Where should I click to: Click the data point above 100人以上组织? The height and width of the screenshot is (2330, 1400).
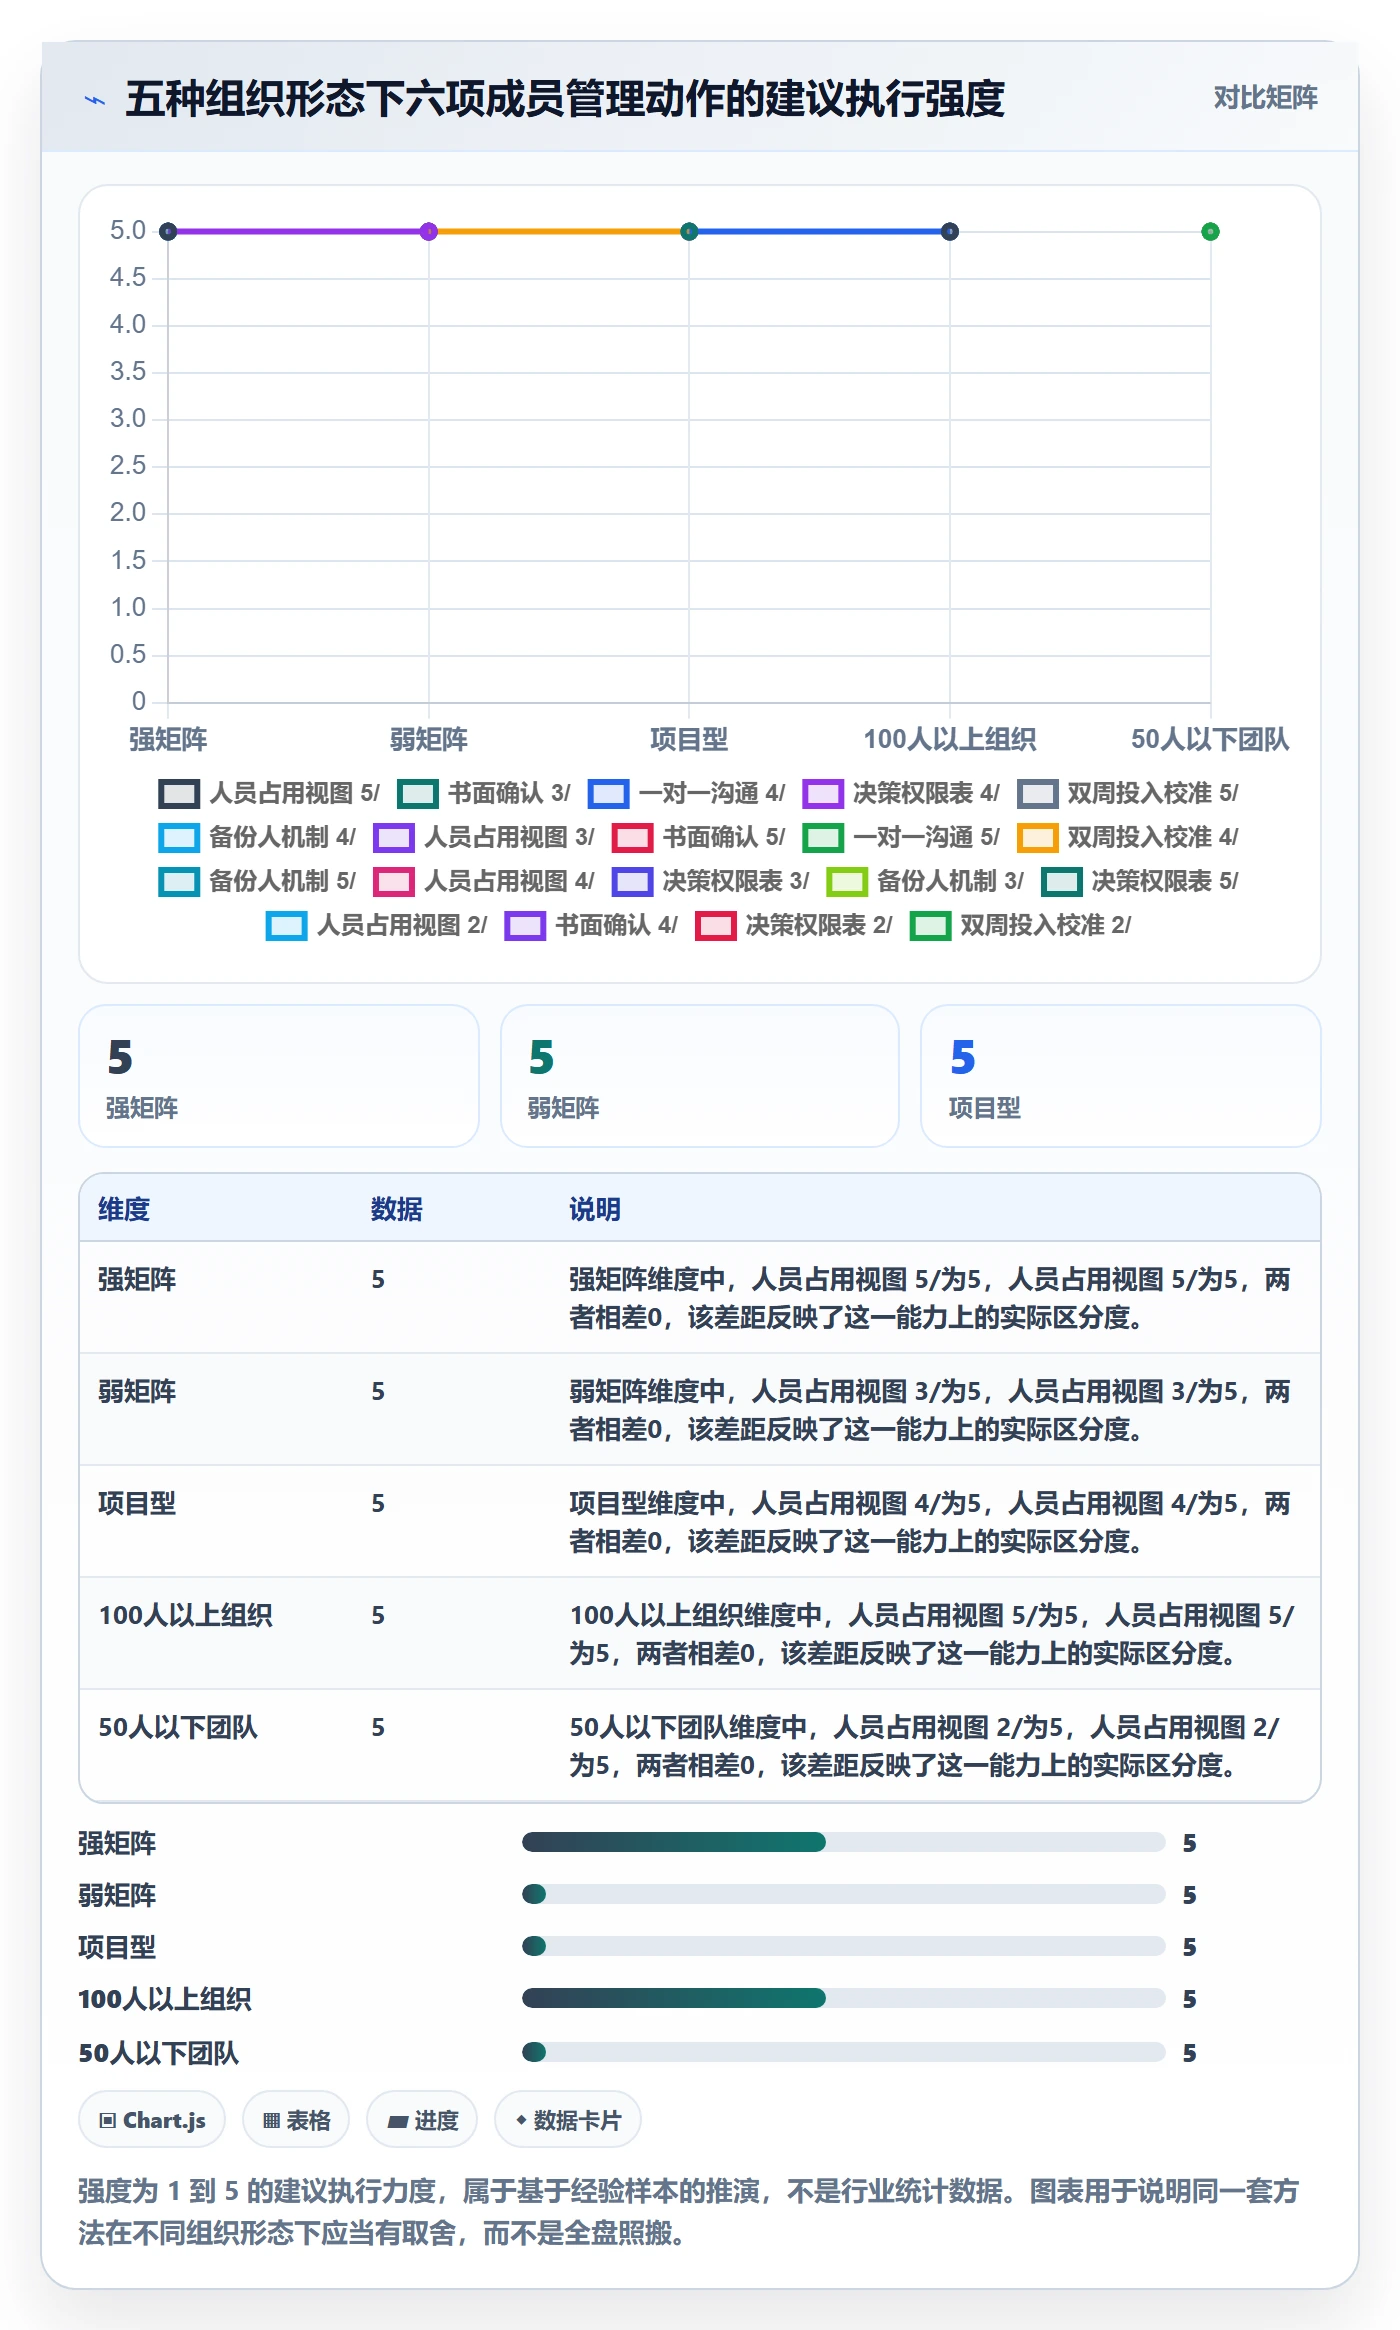point(950,232)
